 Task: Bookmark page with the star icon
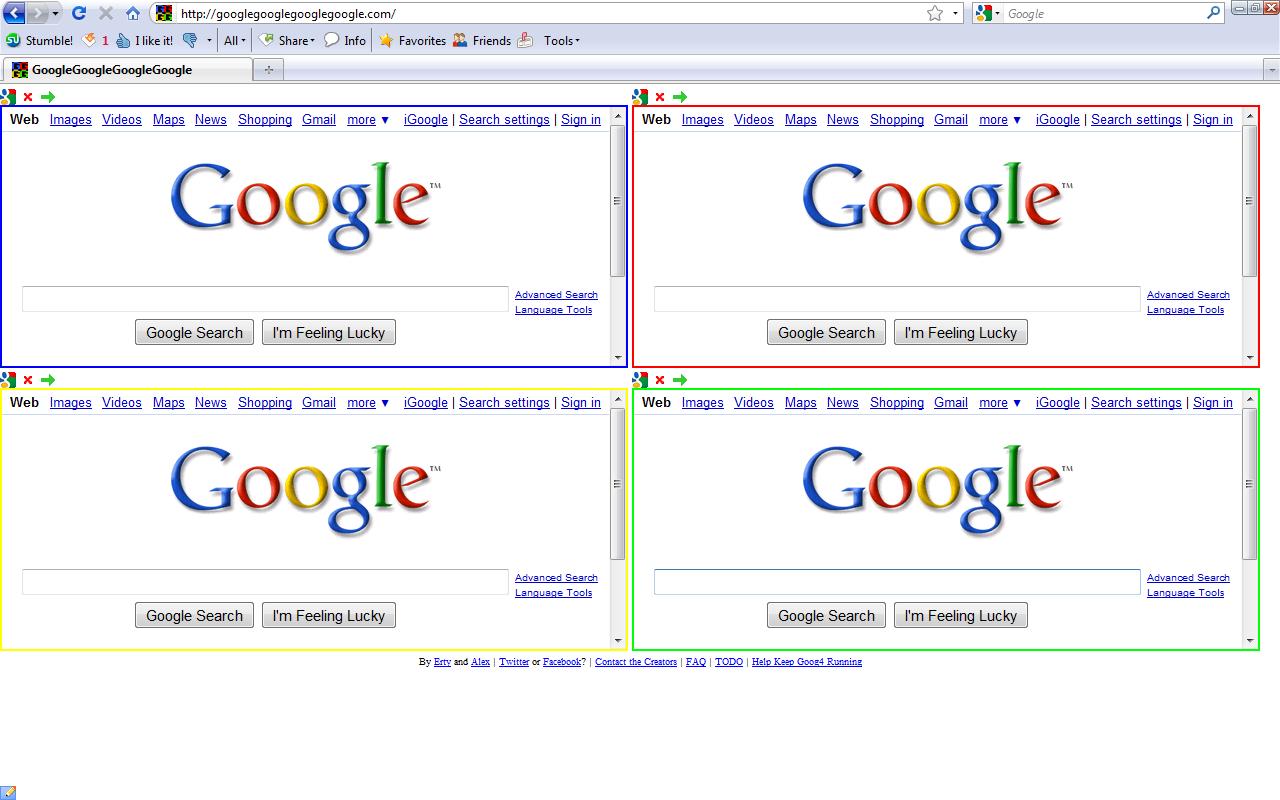(935, 13)
